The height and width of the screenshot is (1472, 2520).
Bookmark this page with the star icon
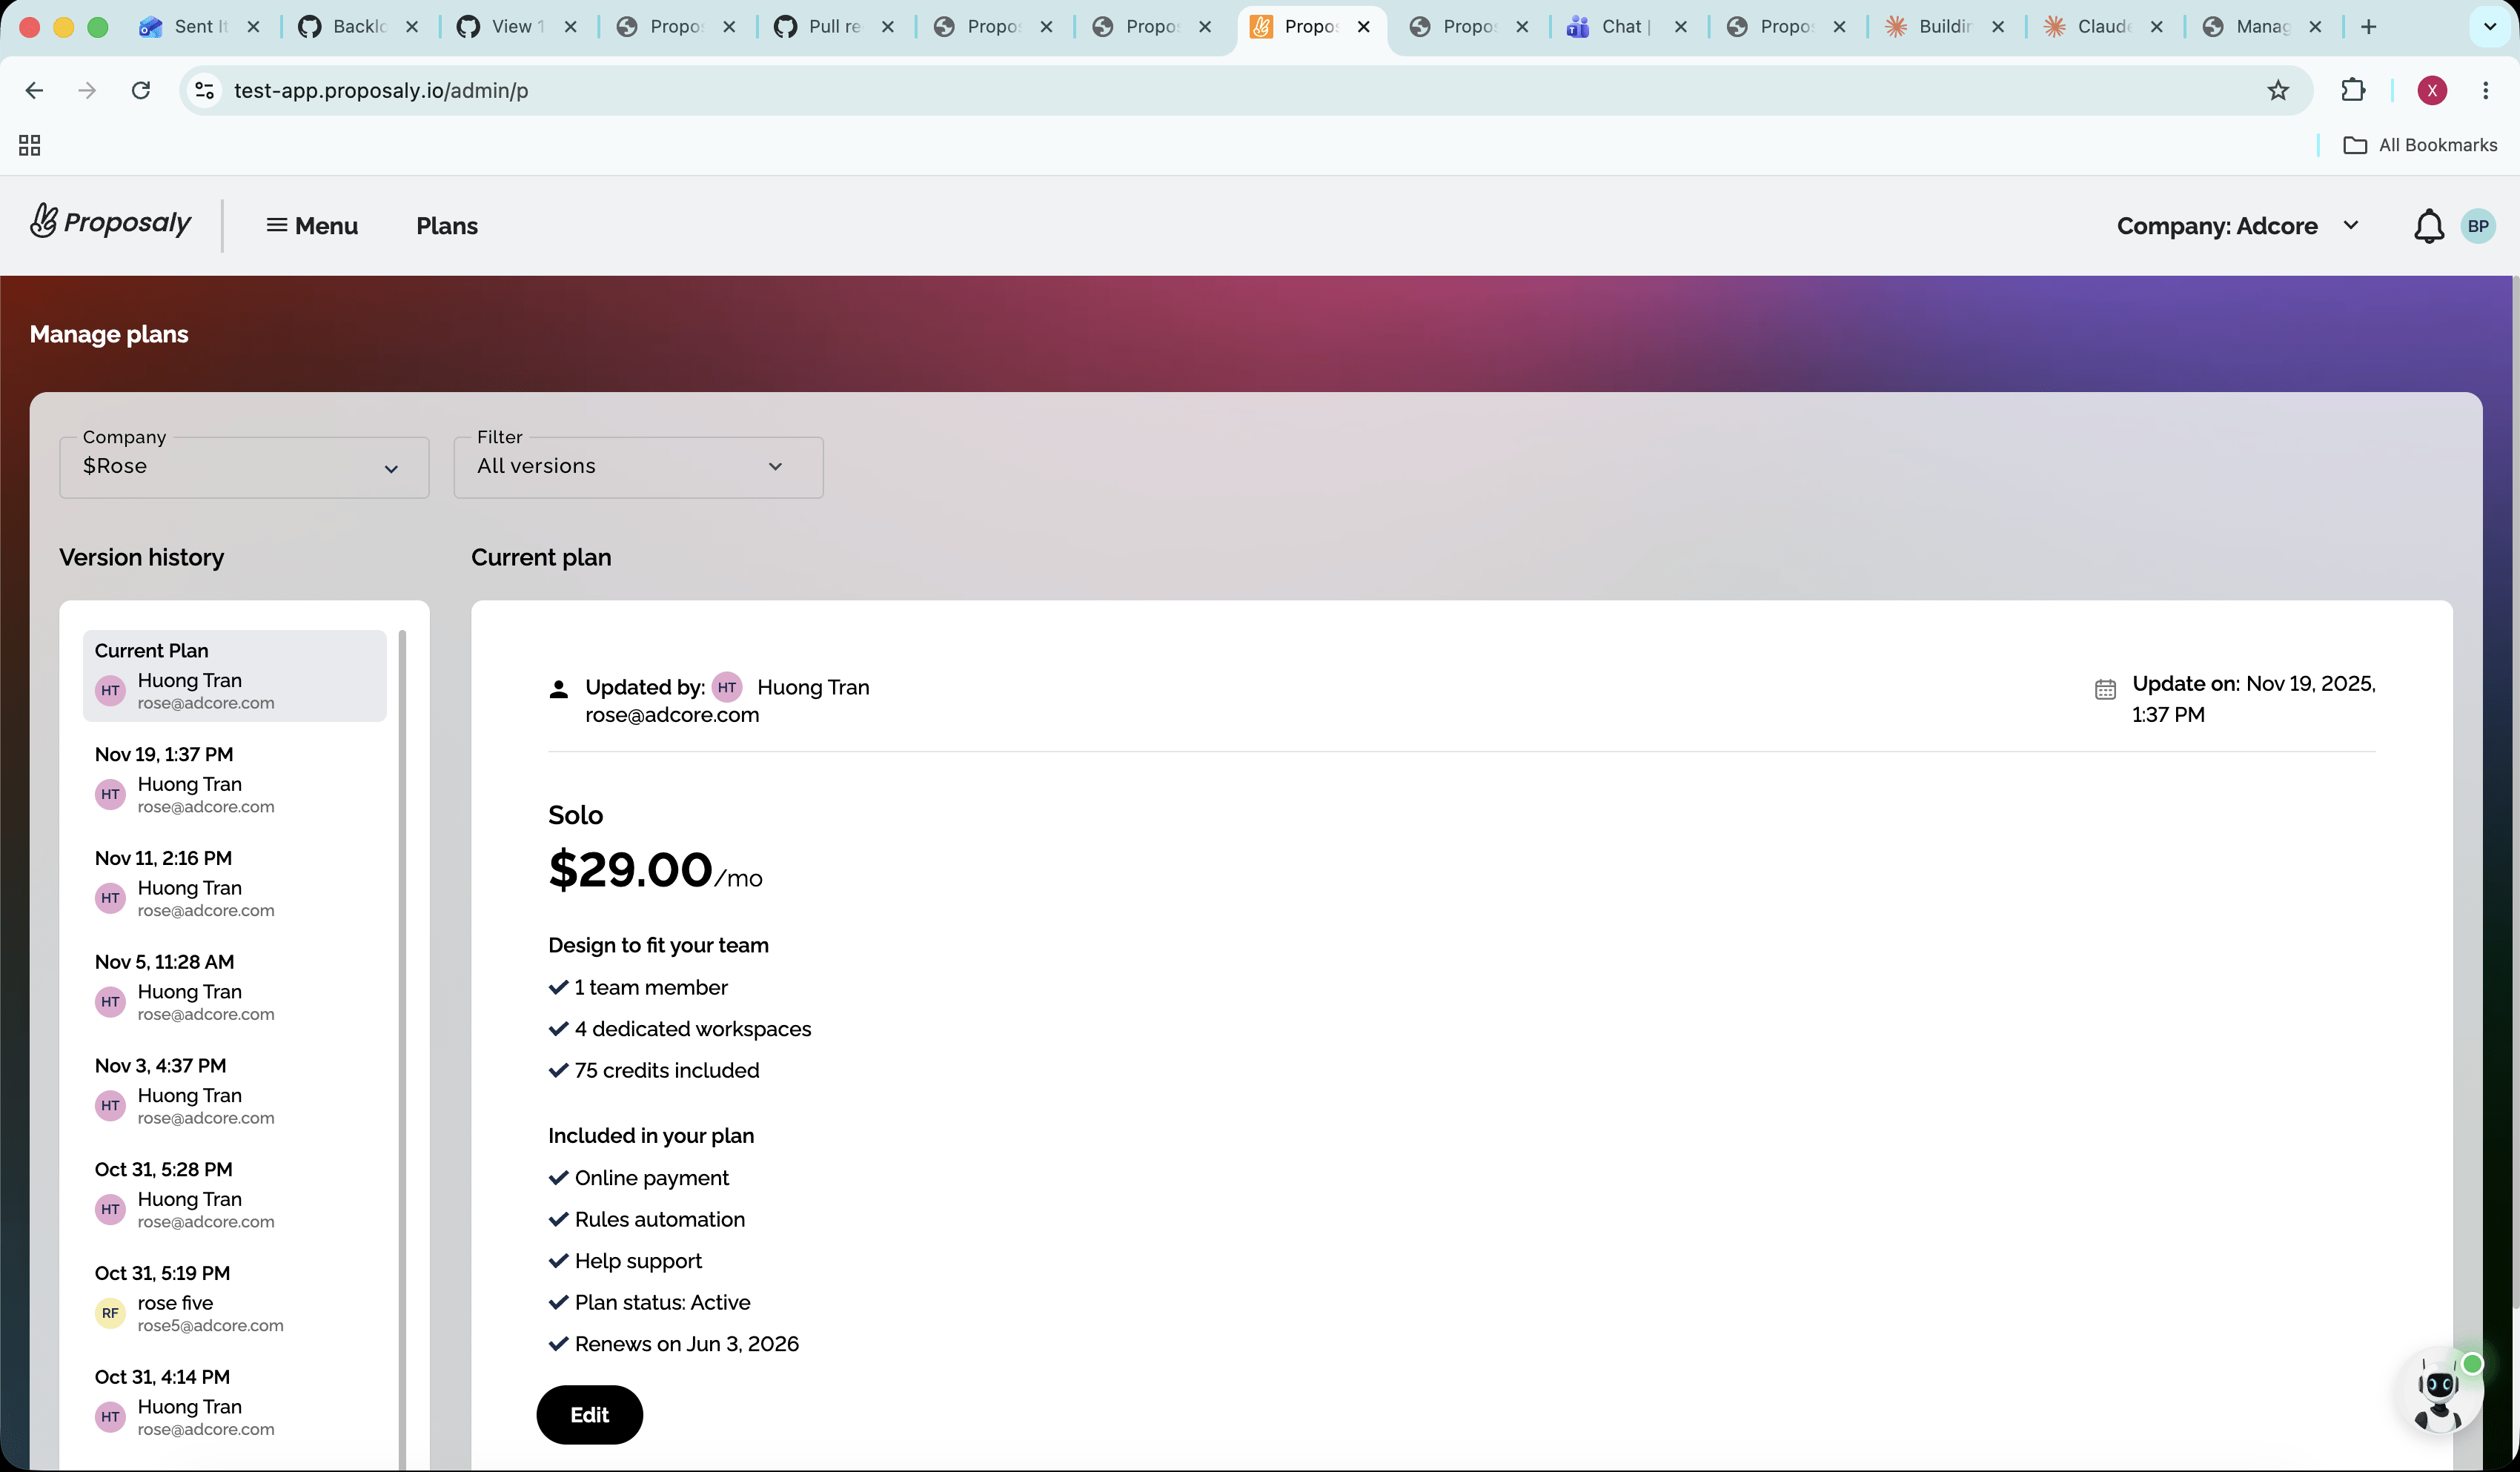coord(2278,91)
